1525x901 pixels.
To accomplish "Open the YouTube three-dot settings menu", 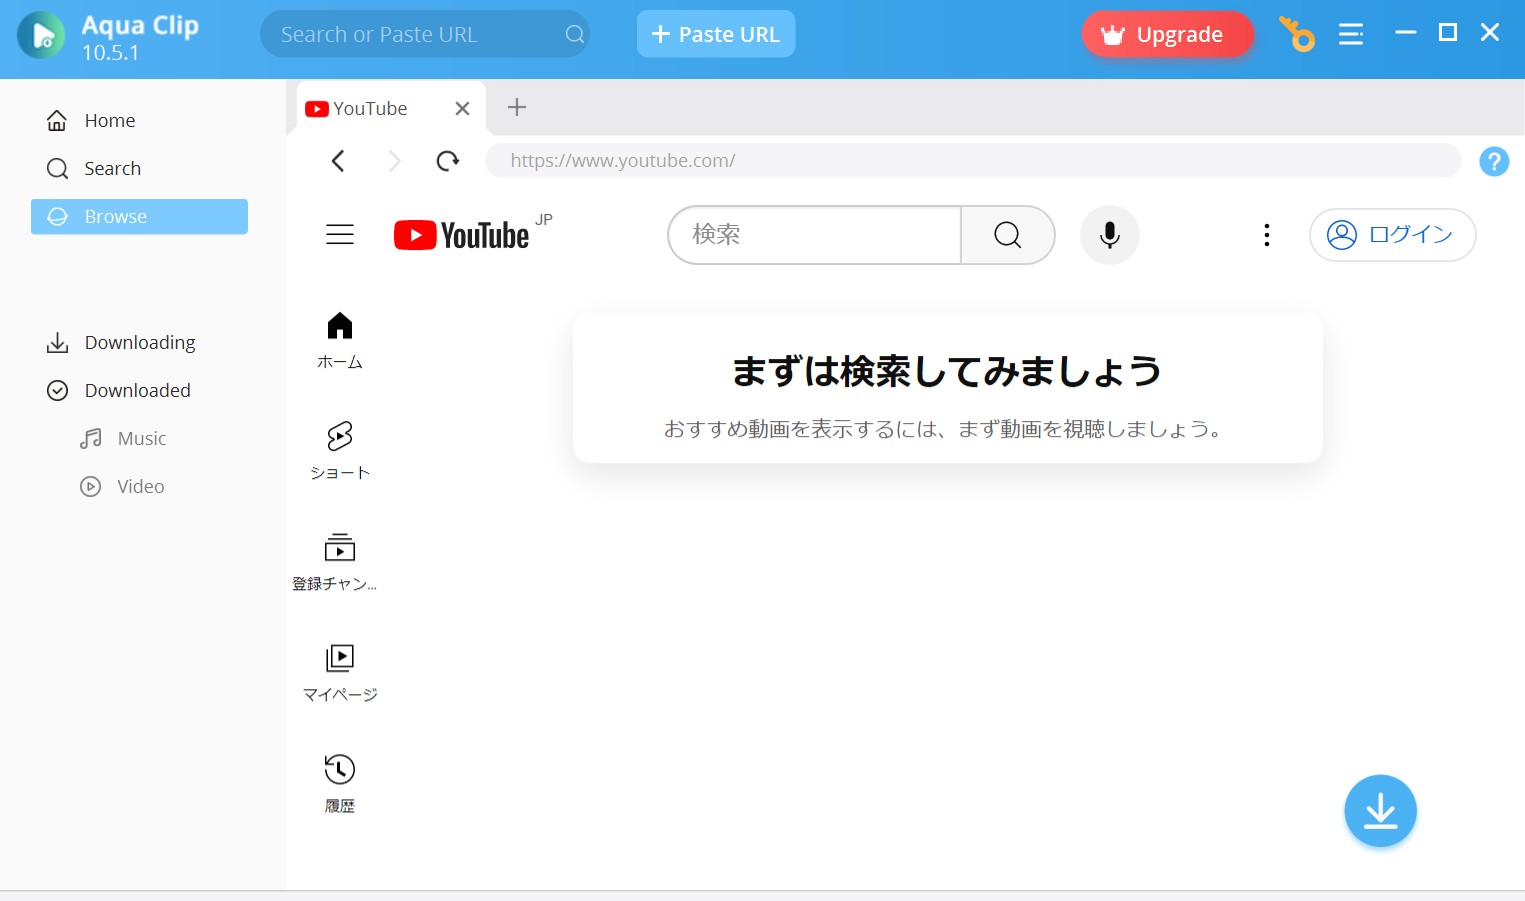I will (x=1267, y=235).
